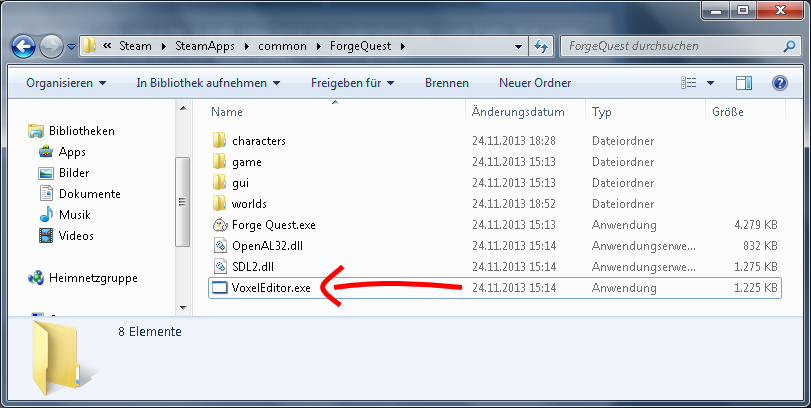Click the Neuer Ordner button
This screenshot has height=408, width=811.
click(535, 83)
